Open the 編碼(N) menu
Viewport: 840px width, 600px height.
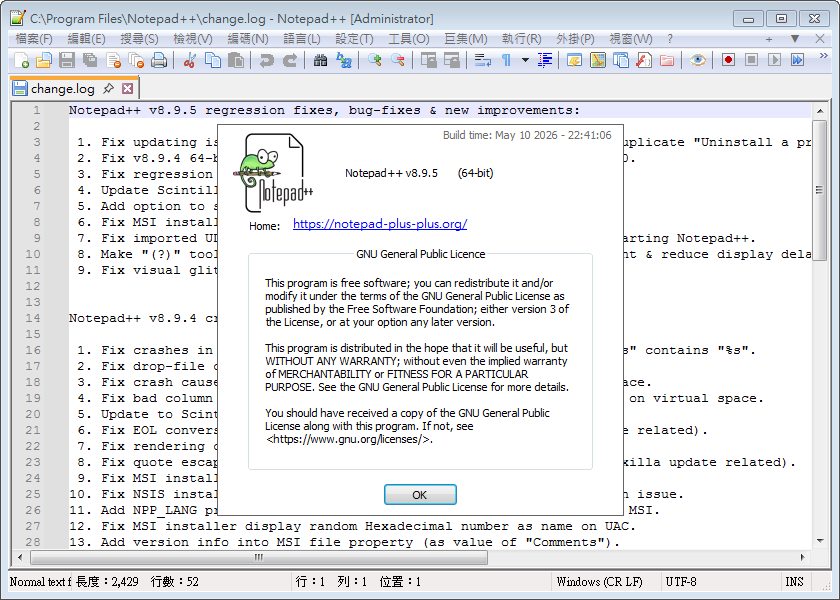click(248, 39)
